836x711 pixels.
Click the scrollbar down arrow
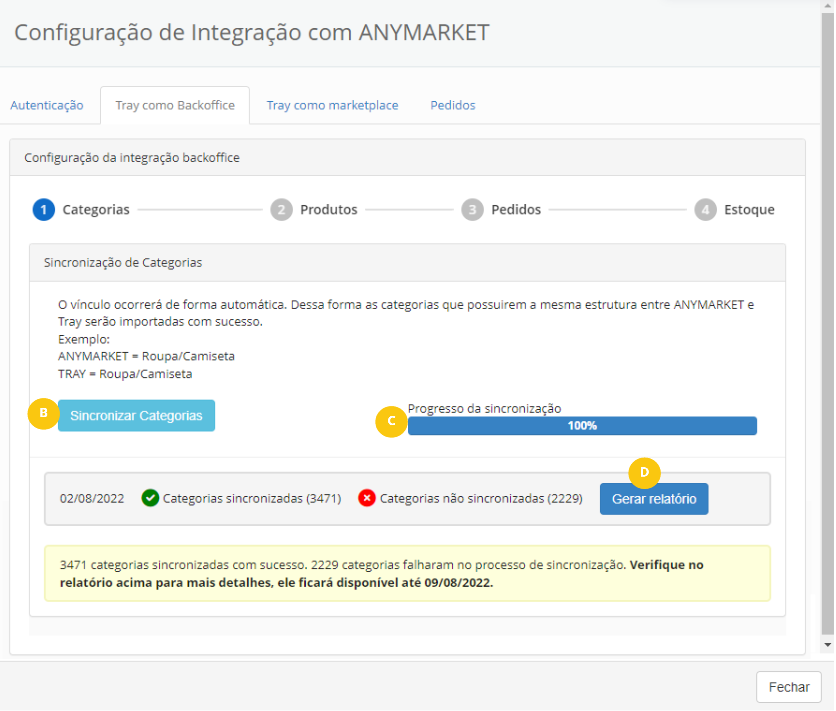click(827, 644)
